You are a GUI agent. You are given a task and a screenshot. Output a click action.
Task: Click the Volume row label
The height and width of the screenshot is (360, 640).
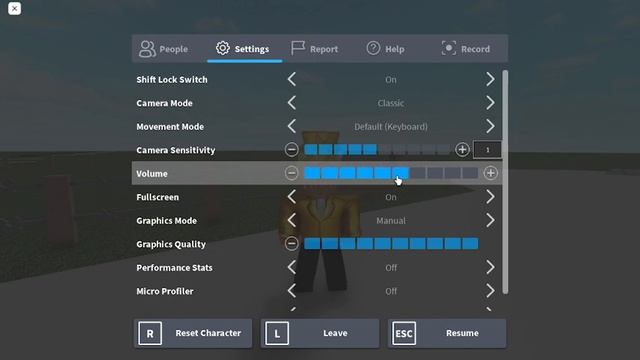pos(152,173)
